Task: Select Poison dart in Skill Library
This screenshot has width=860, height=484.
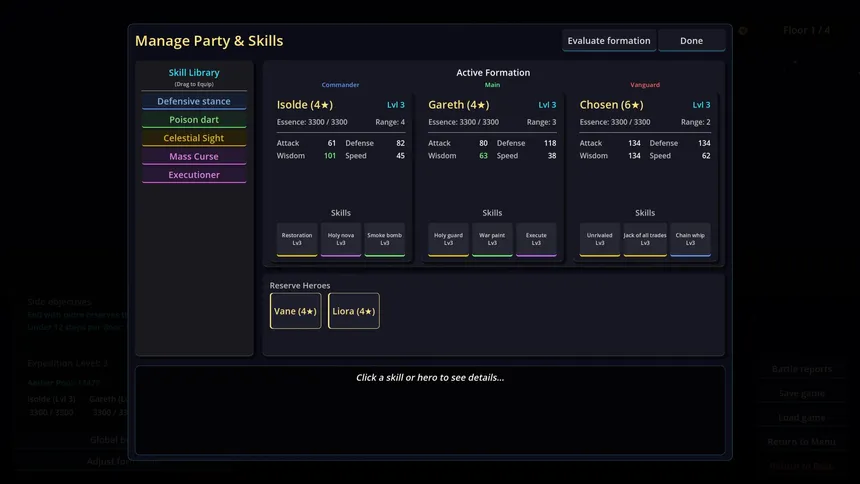Action: click(194, 120)
